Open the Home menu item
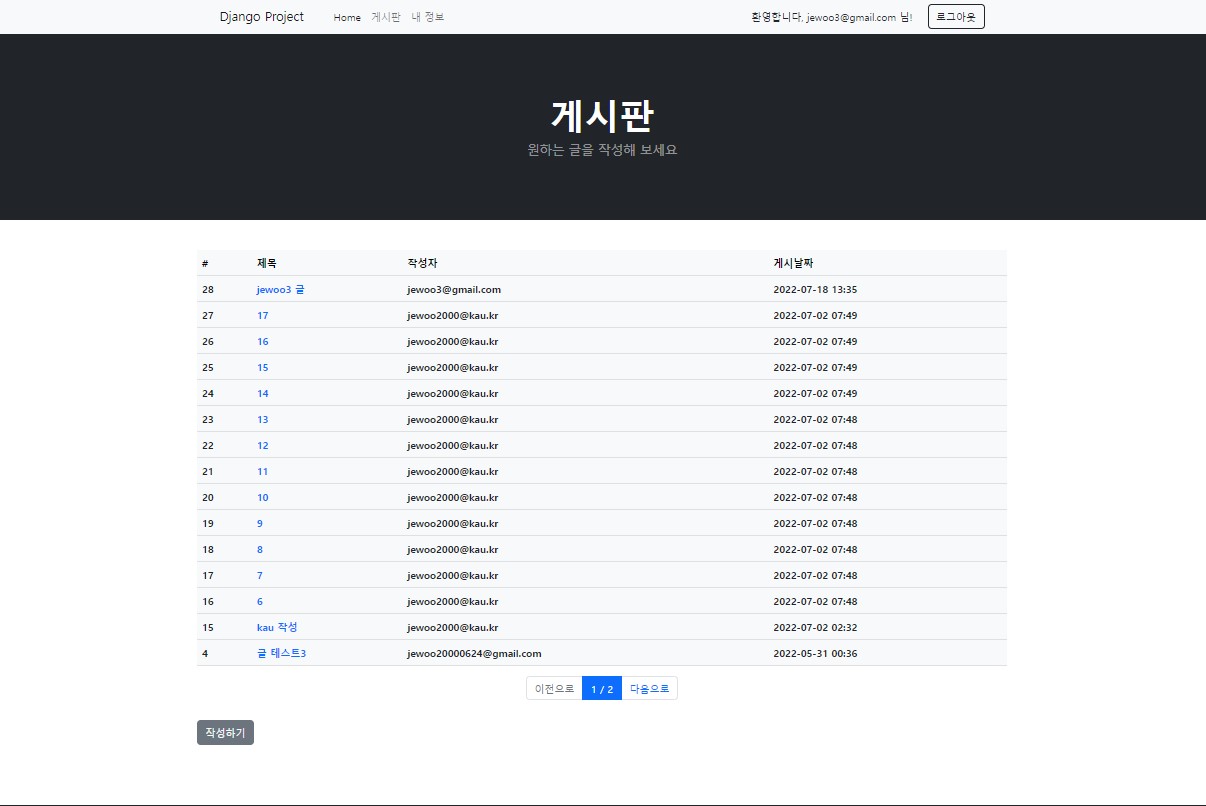The image size is (1206, 806). 347,17
